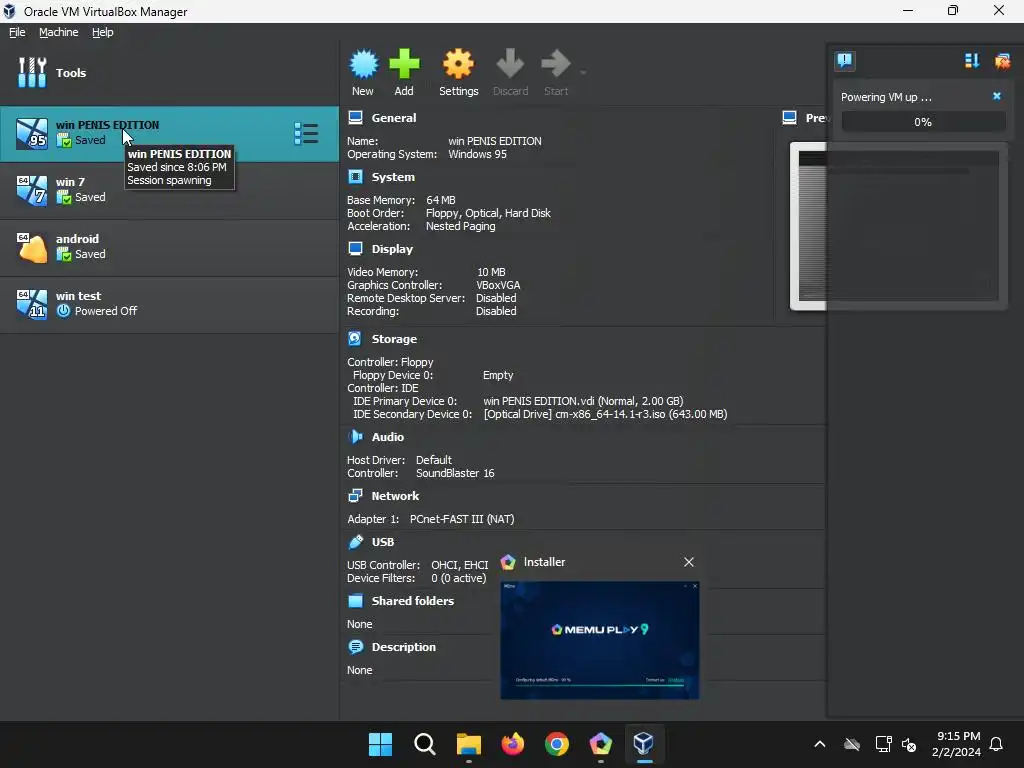Image resolution: width=1024 pixels, height=768 pixels.
Task: Click the Description section speech icon
Action: point(355,647)
